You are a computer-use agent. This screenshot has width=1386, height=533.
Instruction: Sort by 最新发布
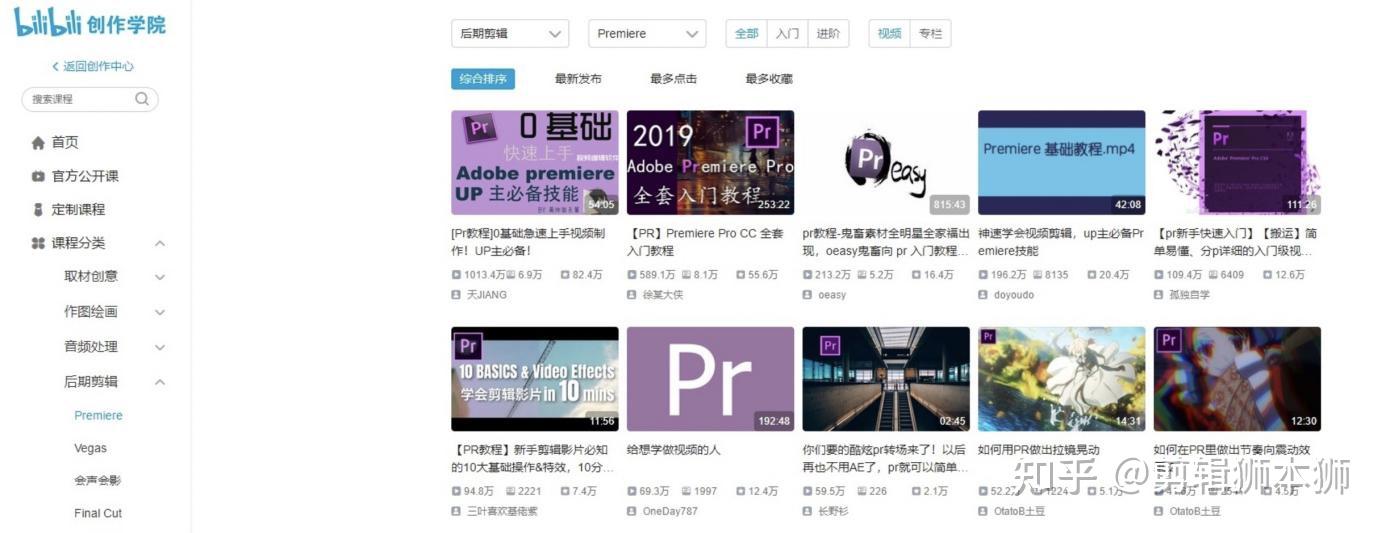point(578,79)
